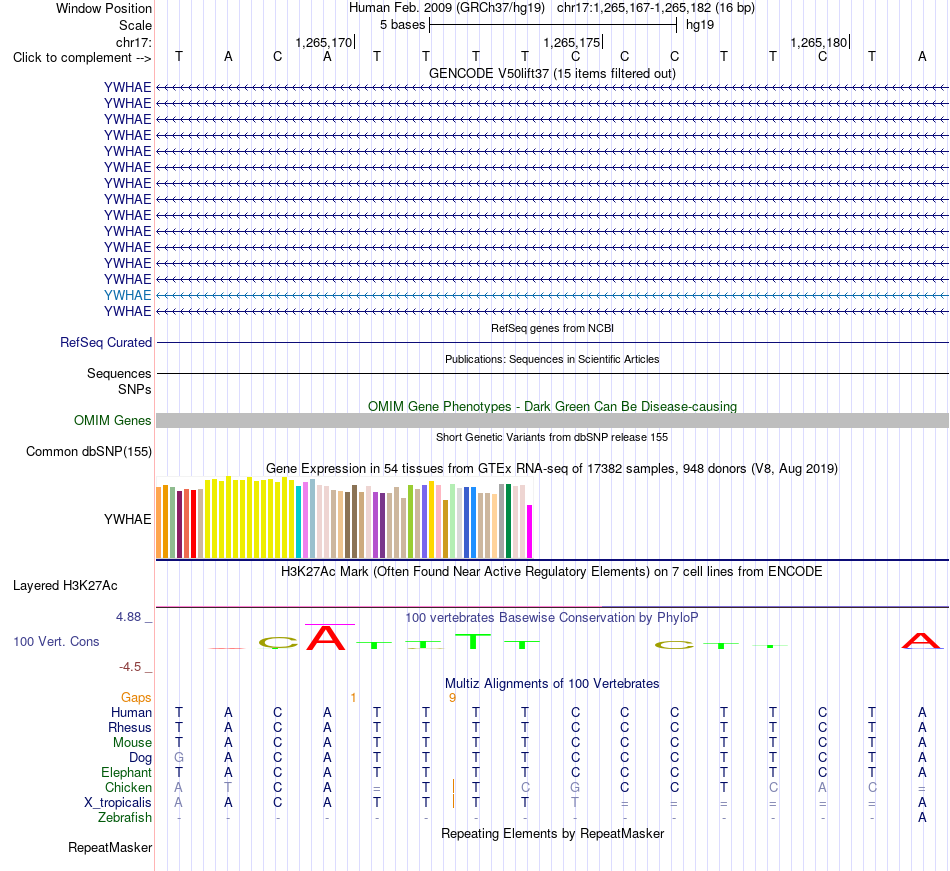Click the YWHAE label beside GTEx chart
Image resolution: width=950 pixels, height=871 pixels.
[x=127, y=519]
